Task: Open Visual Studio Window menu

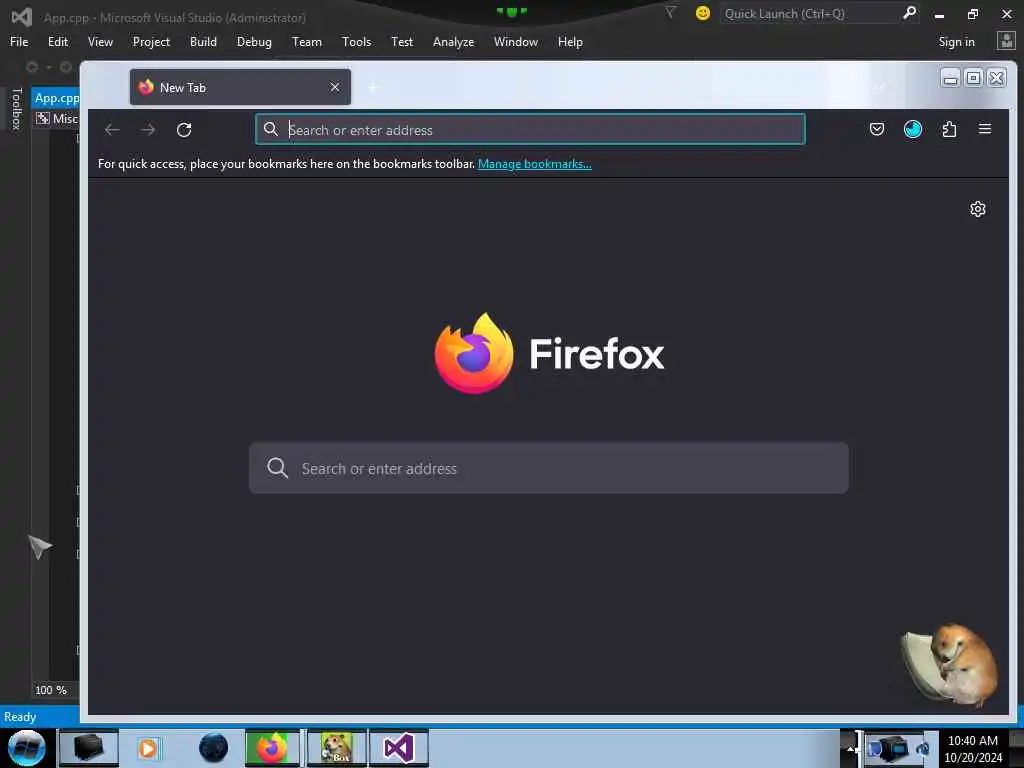Action: coord(516,42)
